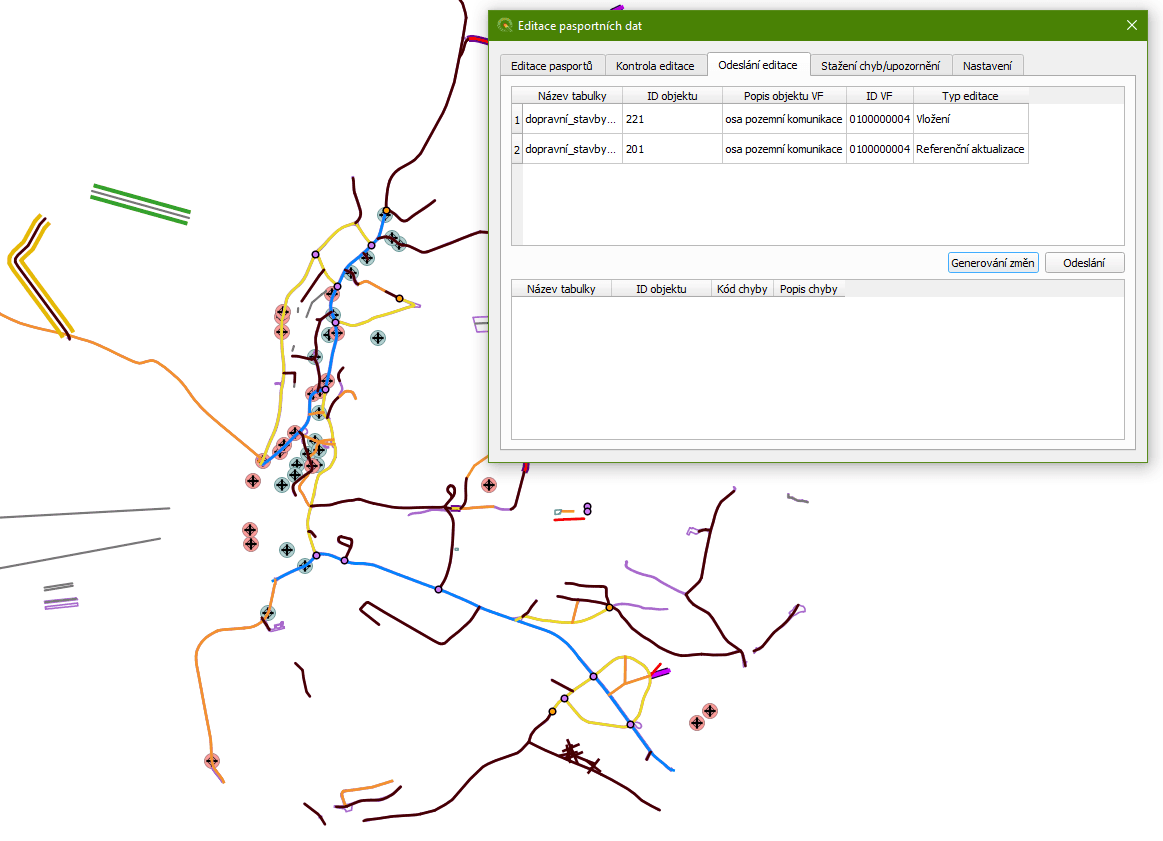
Task: Click error table ID objektu column header
Action: (661, 288)
